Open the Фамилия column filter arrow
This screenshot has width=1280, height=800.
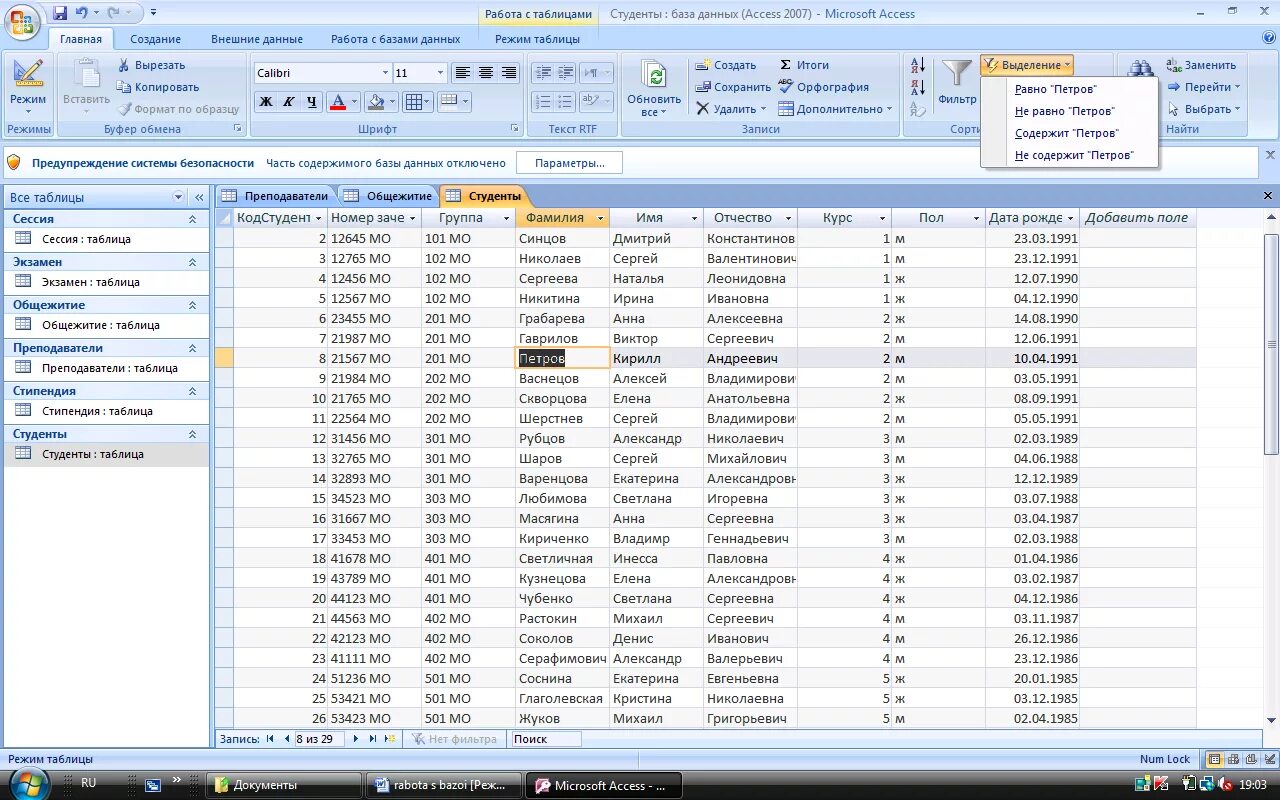[x=600, y=218]
